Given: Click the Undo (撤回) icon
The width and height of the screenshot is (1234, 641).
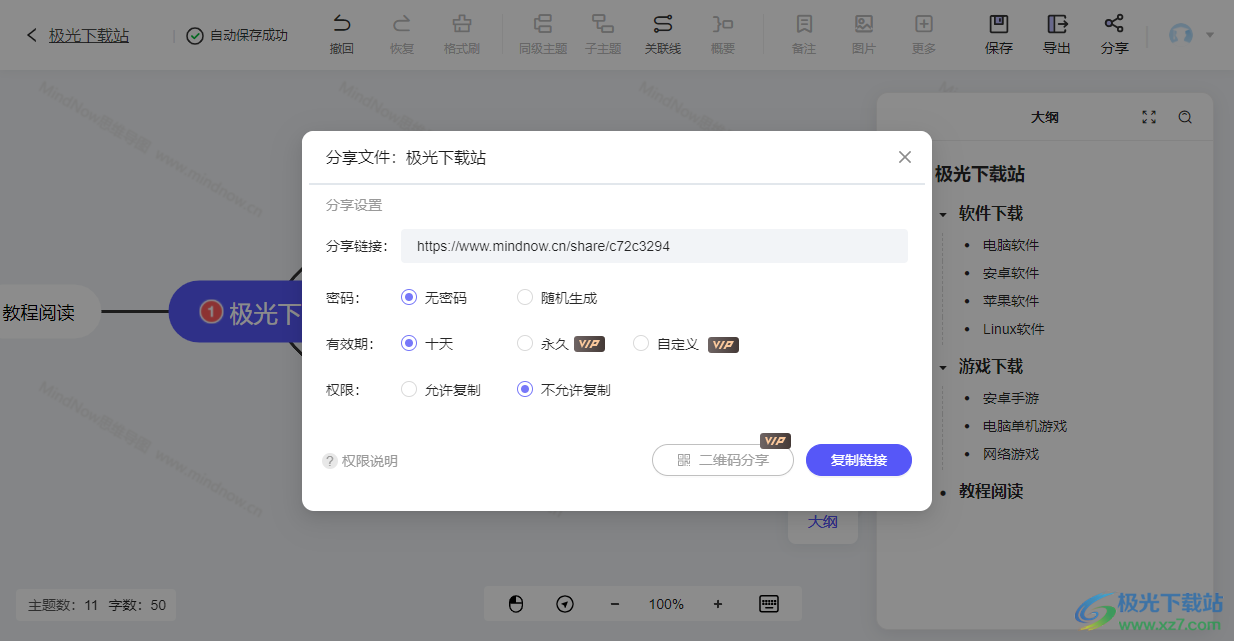Looking at the screenshot, I should tap(342, 24).
